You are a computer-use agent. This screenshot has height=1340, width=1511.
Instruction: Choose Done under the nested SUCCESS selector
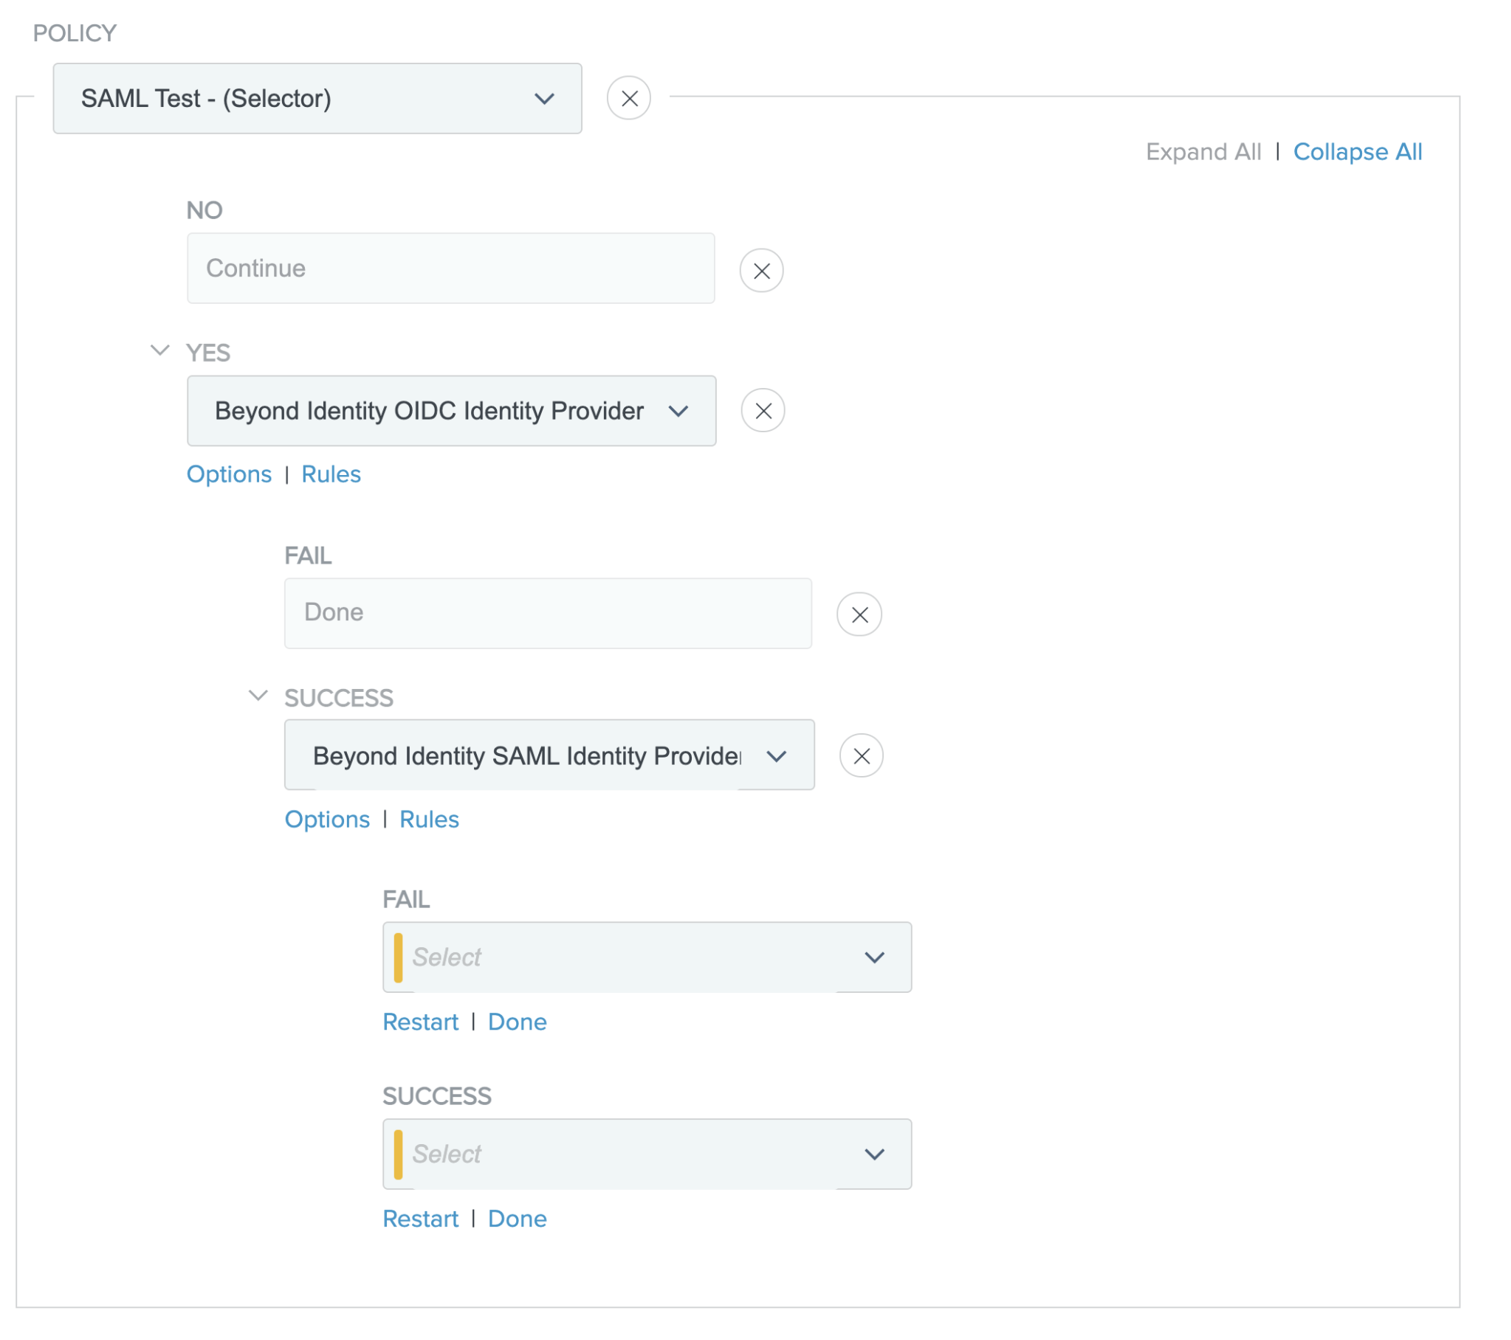(x=517, y=1219)
